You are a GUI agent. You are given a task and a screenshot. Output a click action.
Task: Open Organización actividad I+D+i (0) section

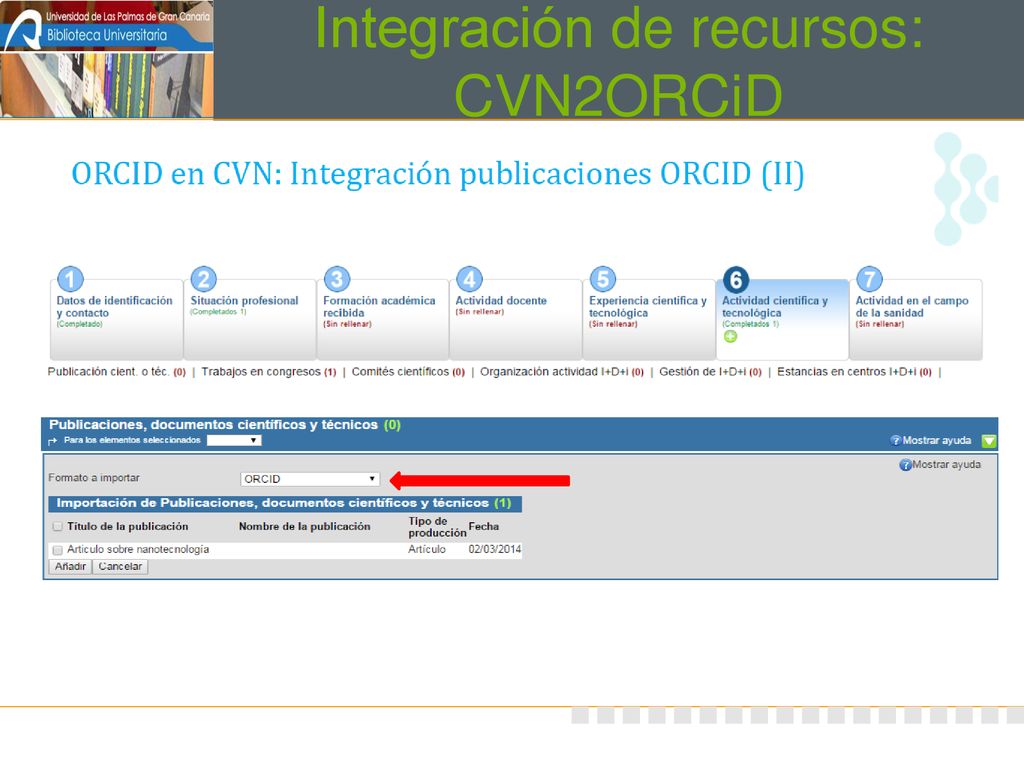pos(562,372)
